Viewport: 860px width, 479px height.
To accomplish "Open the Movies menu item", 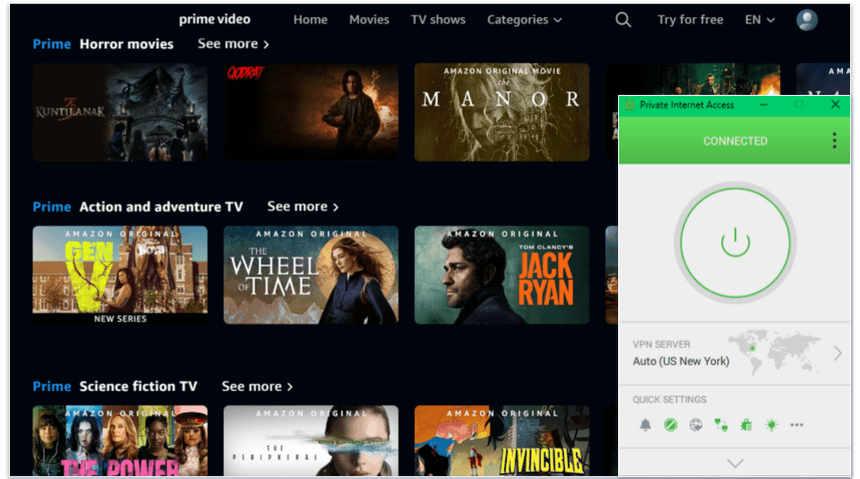I will click(369, 20).
